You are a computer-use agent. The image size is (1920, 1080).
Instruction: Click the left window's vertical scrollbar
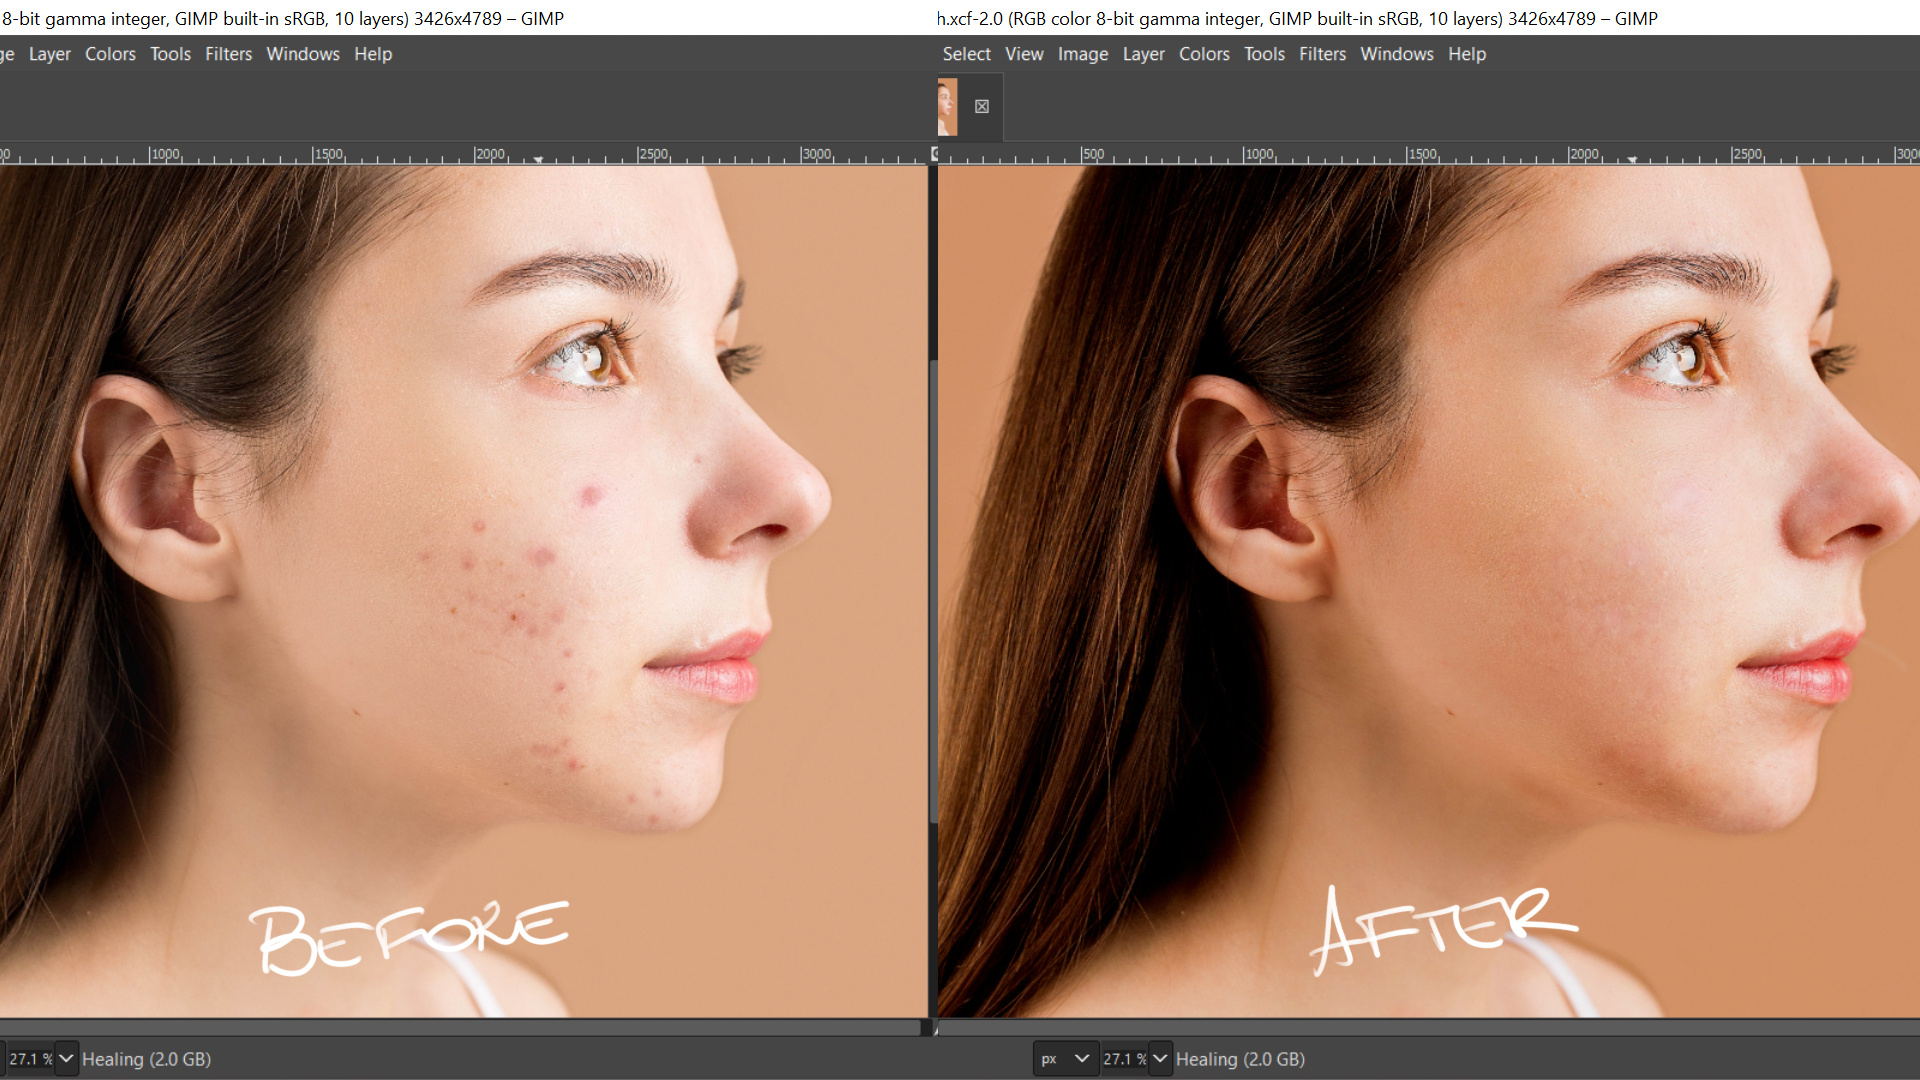(933, 590)
